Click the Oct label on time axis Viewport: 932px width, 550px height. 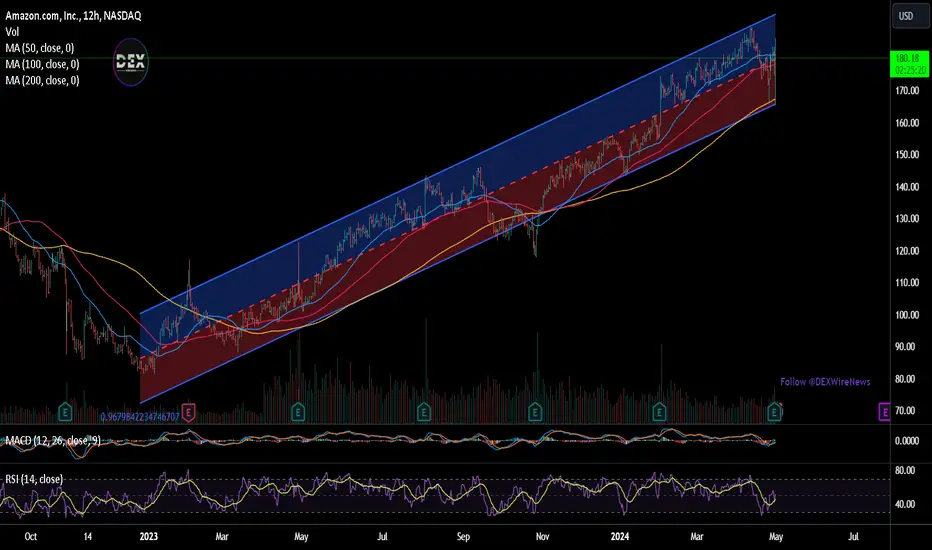(x=30, y=536)
